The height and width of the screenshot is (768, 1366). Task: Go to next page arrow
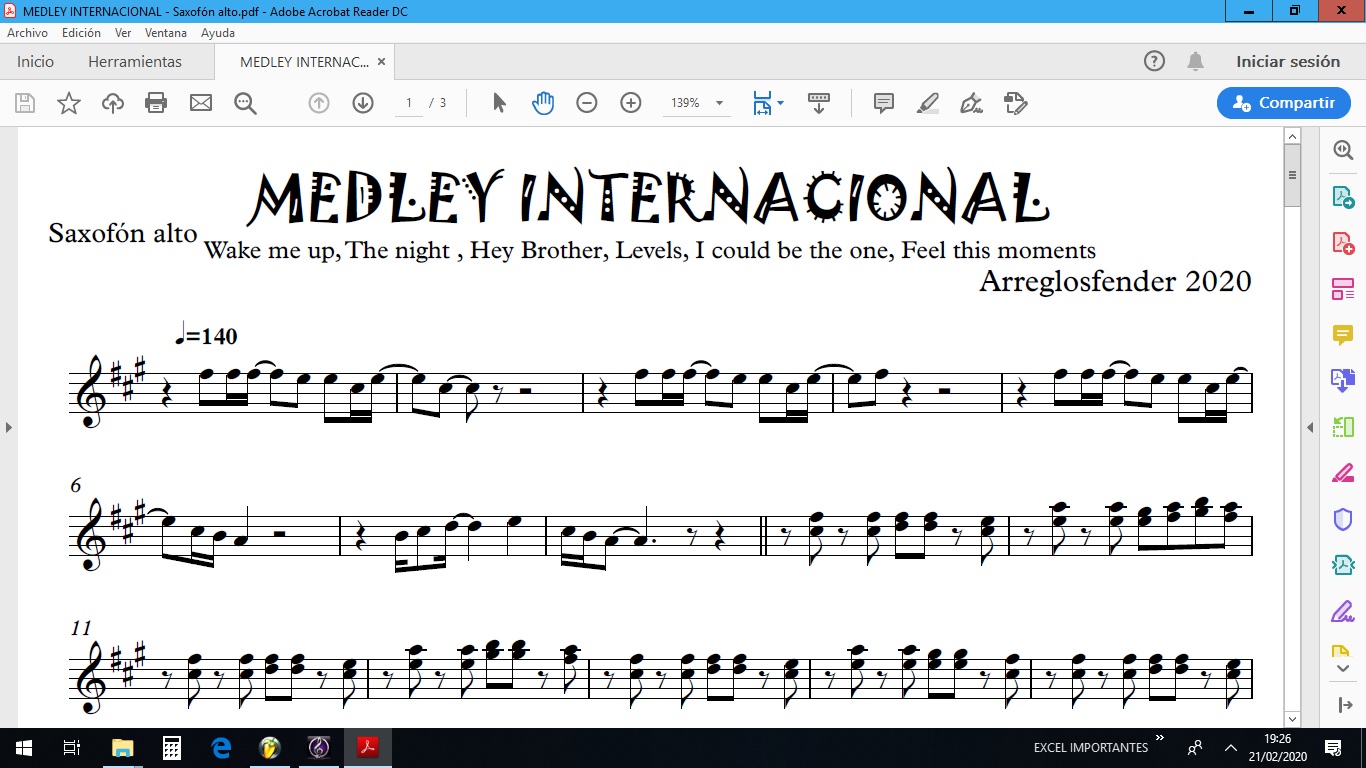(363, 103)
